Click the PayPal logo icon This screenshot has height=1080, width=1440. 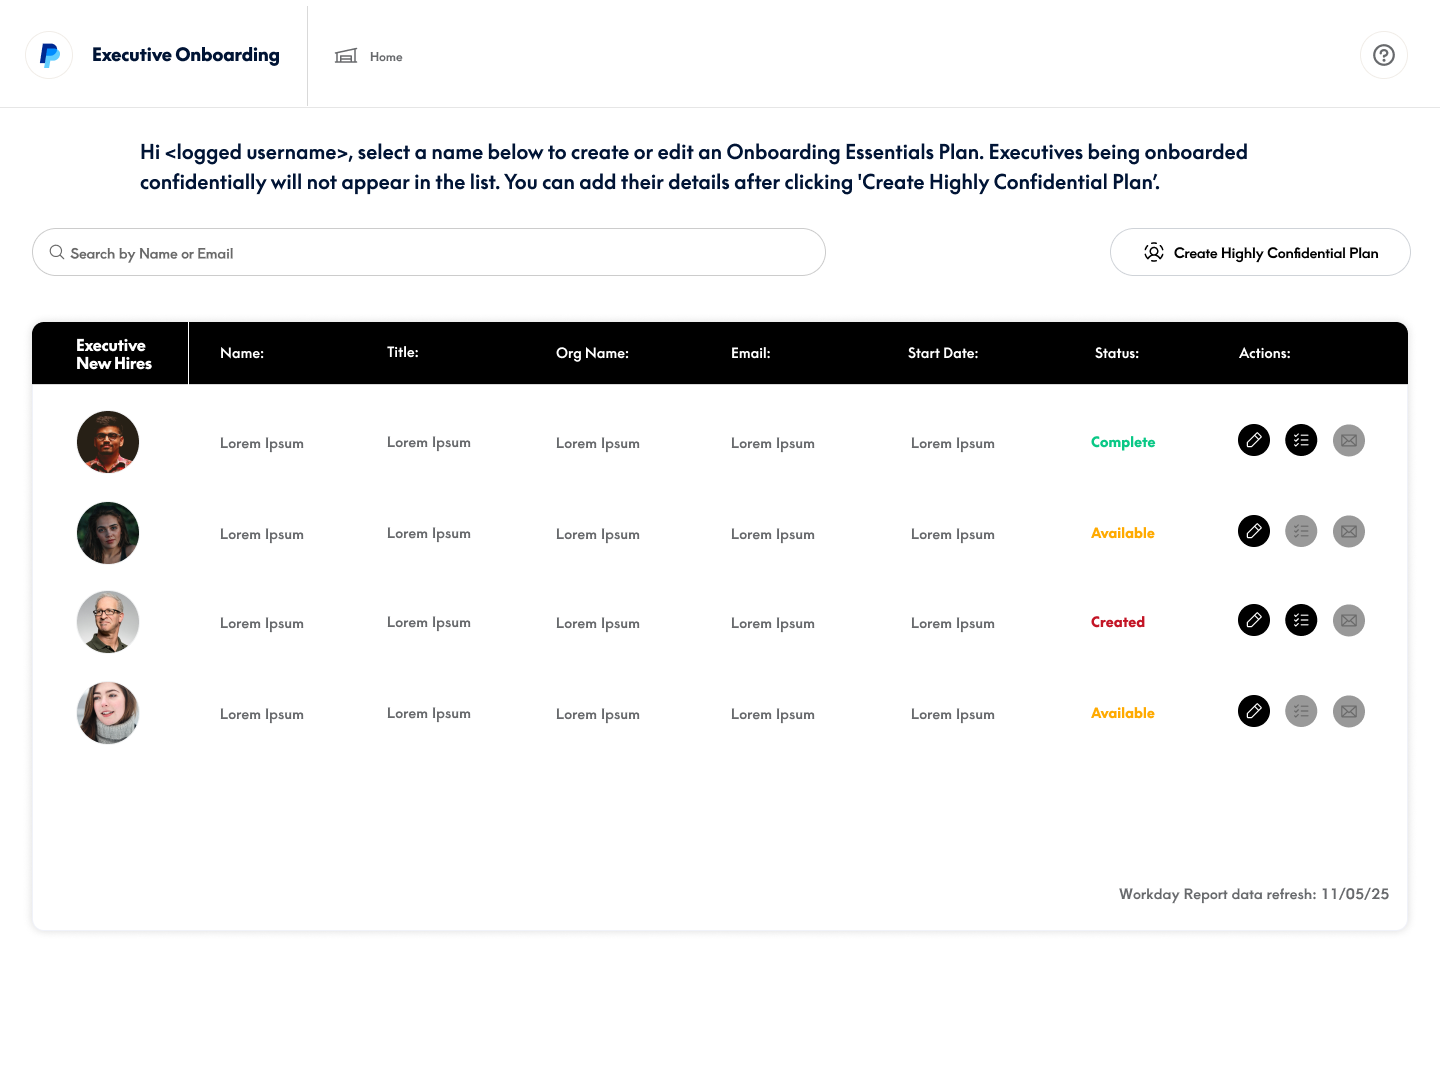tap(49, 56)
